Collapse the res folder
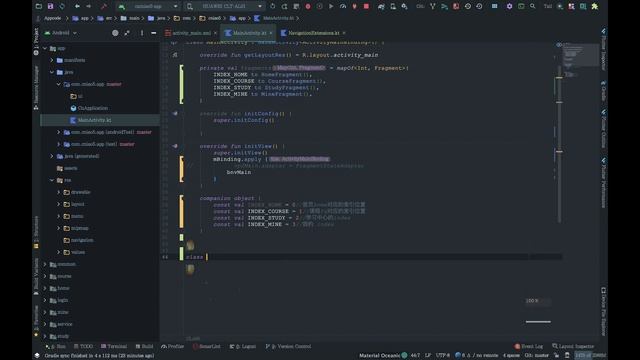Screen dimensions: 640x360 coord(52,180)
